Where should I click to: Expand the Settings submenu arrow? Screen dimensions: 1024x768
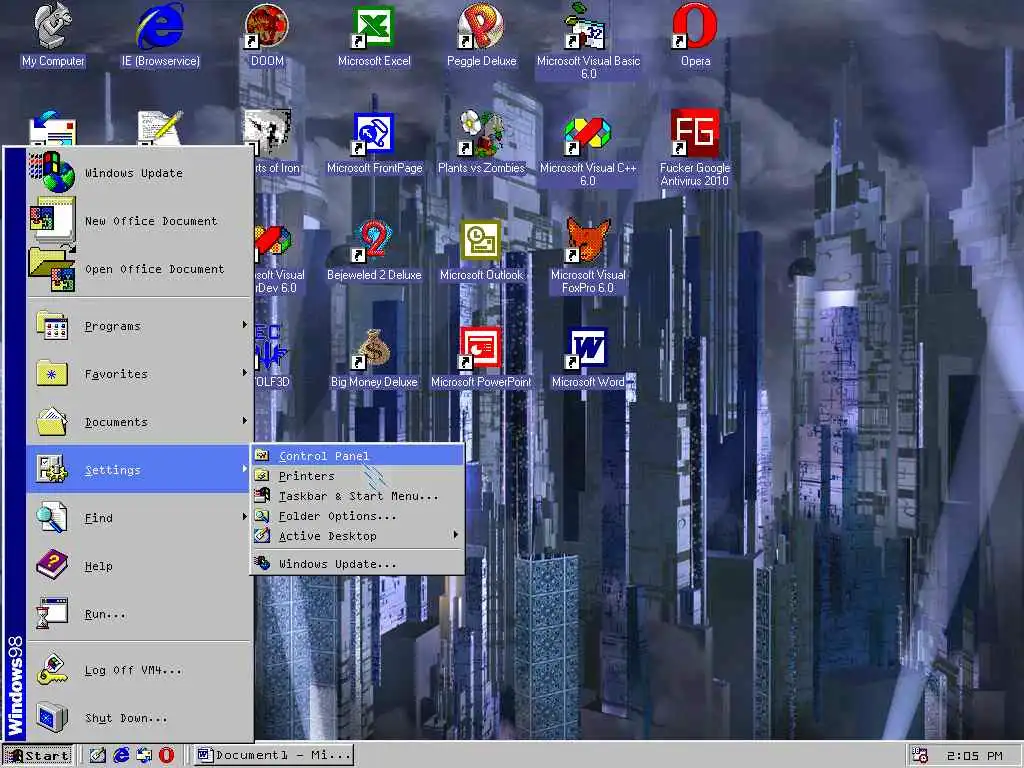tap(244, 469)
